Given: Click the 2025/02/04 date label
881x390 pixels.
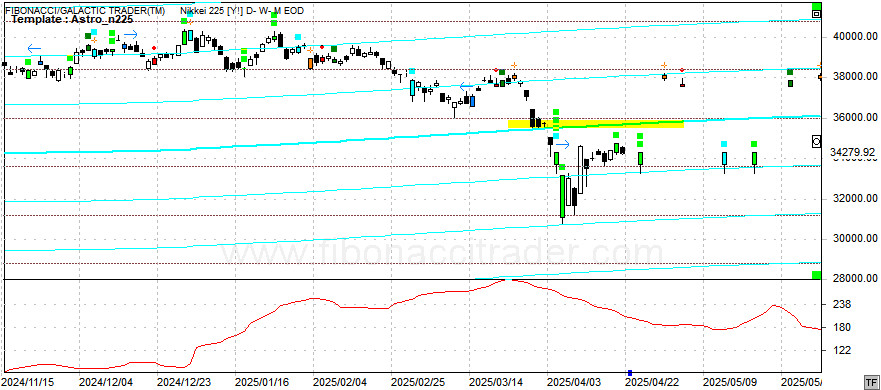Looking at the screenshot, I should point(340,382).
